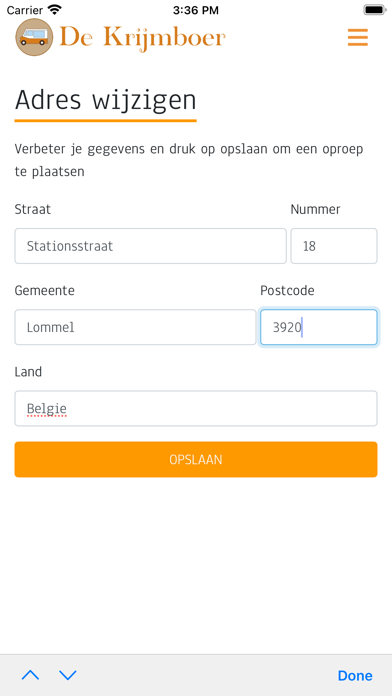Click the Adres wijzigen heading

106,101
